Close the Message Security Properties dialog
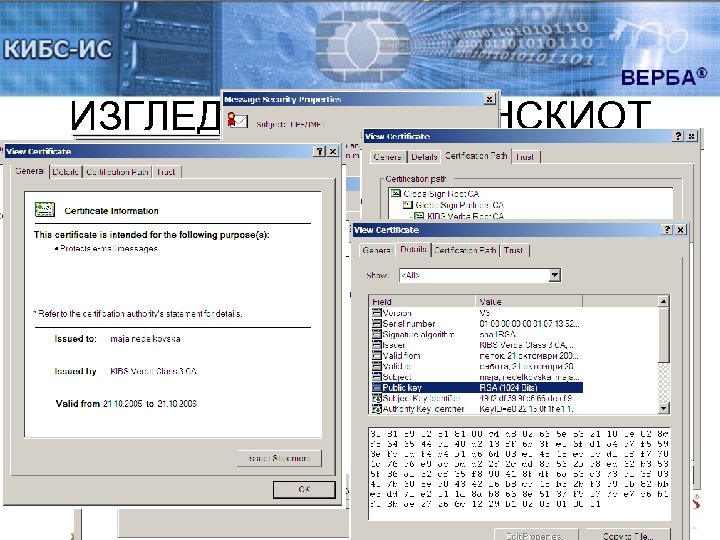 [x=490, y=99]
